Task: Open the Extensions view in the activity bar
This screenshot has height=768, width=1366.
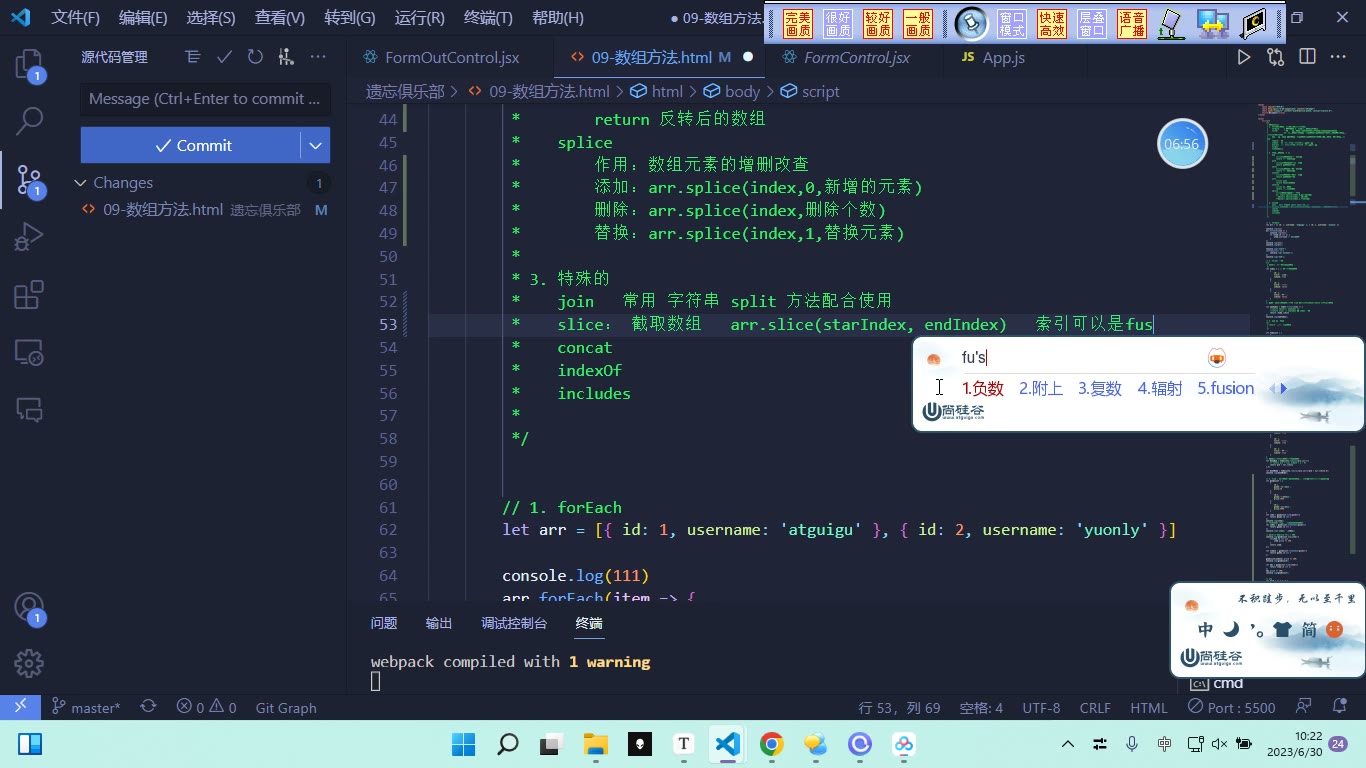Action: pyautogui.click(x=29, y=295)
